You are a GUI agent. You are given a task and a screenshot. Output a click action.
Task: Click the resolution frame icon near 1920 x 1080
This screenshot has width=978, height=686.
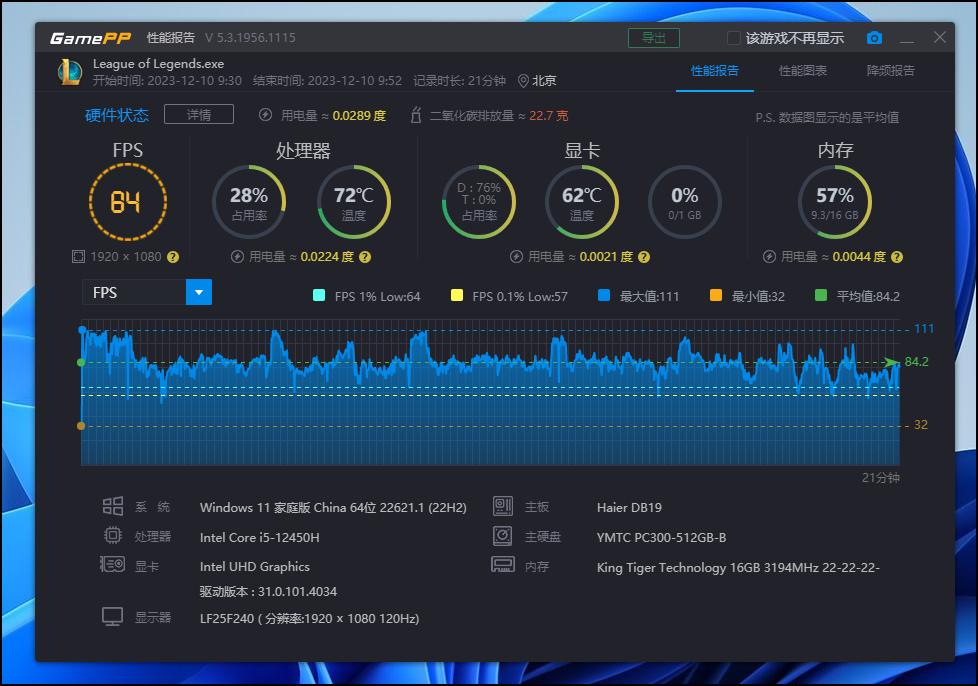click(x=78, y=256)
